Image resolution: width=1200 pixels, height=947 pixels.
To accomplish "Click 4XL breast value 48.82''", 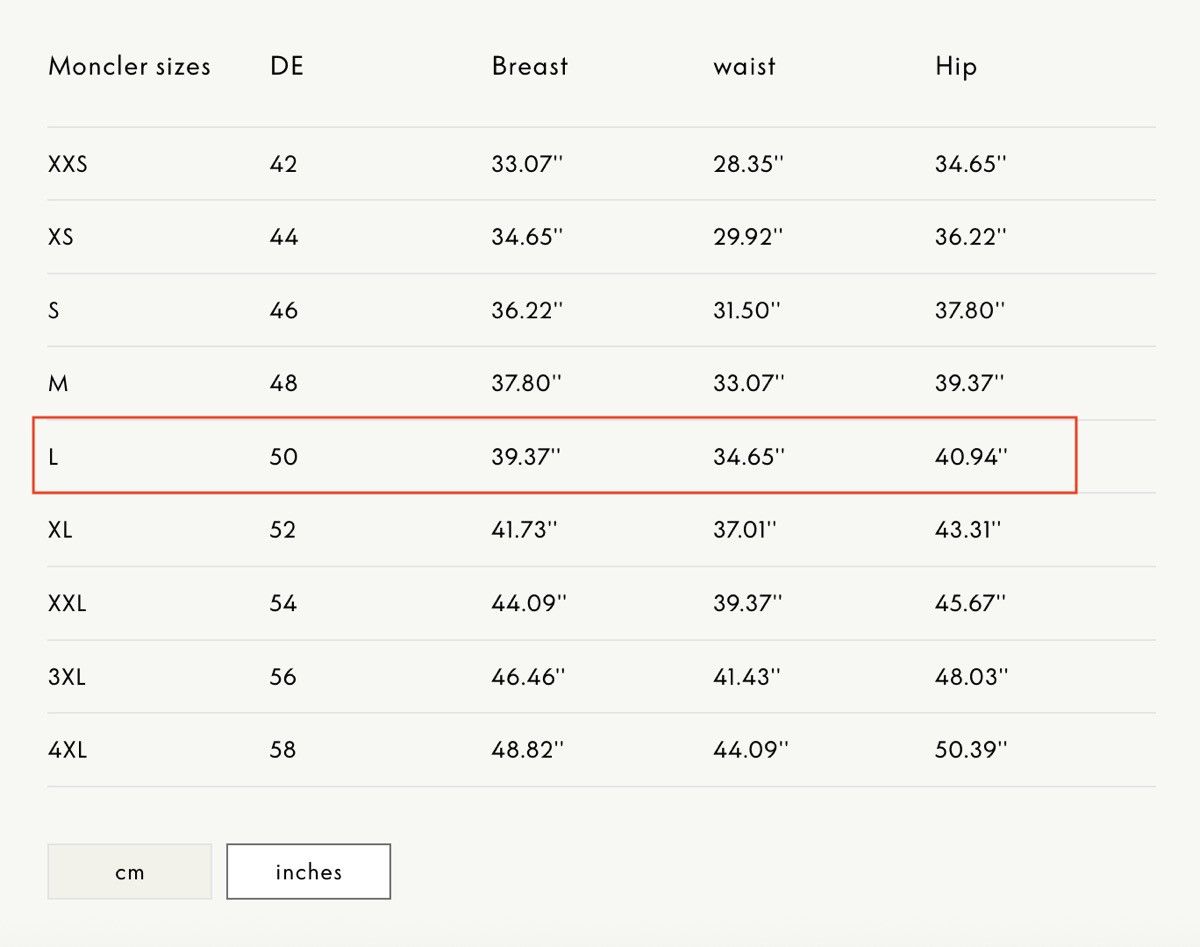I will point(528,750).
